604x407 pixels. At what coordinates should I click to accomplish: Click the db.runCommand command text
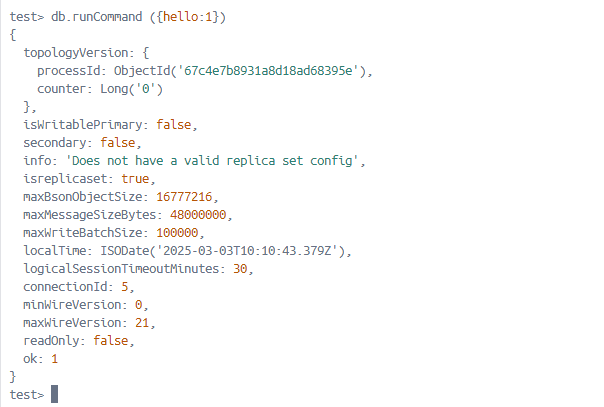tap(98, 17)
